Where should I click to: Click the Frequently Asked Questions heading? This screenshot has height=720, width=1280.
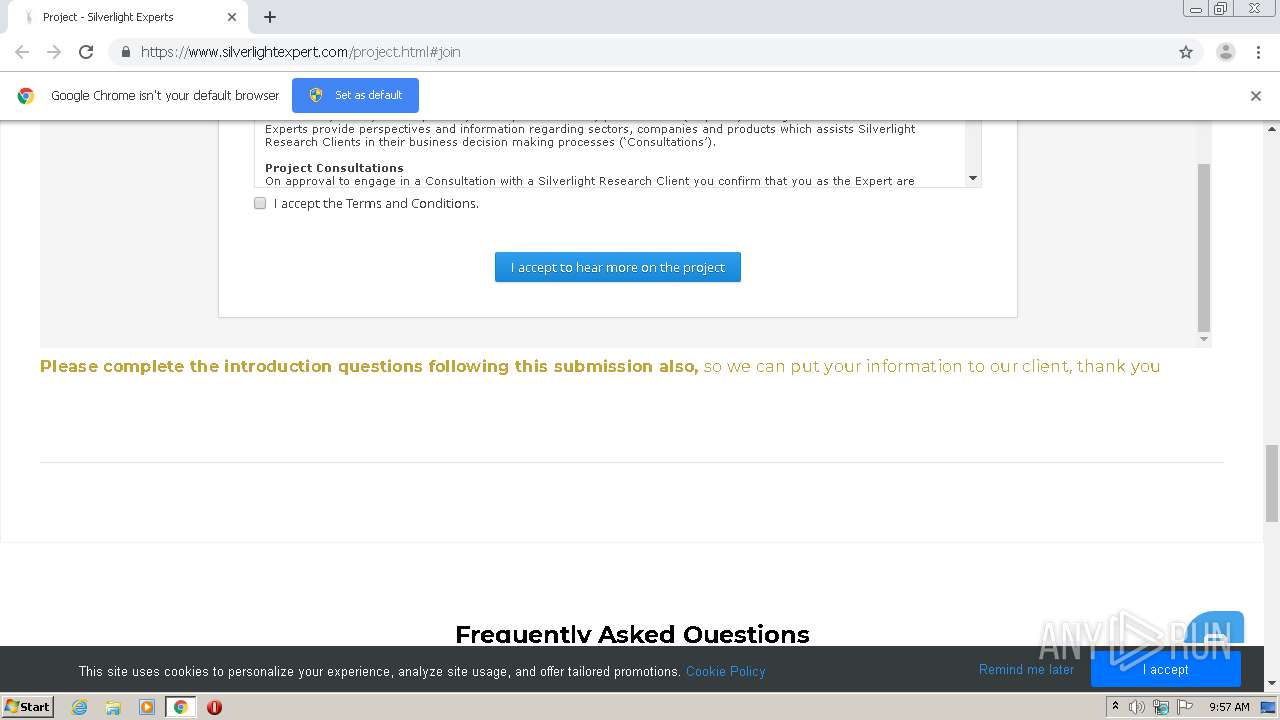632,634
